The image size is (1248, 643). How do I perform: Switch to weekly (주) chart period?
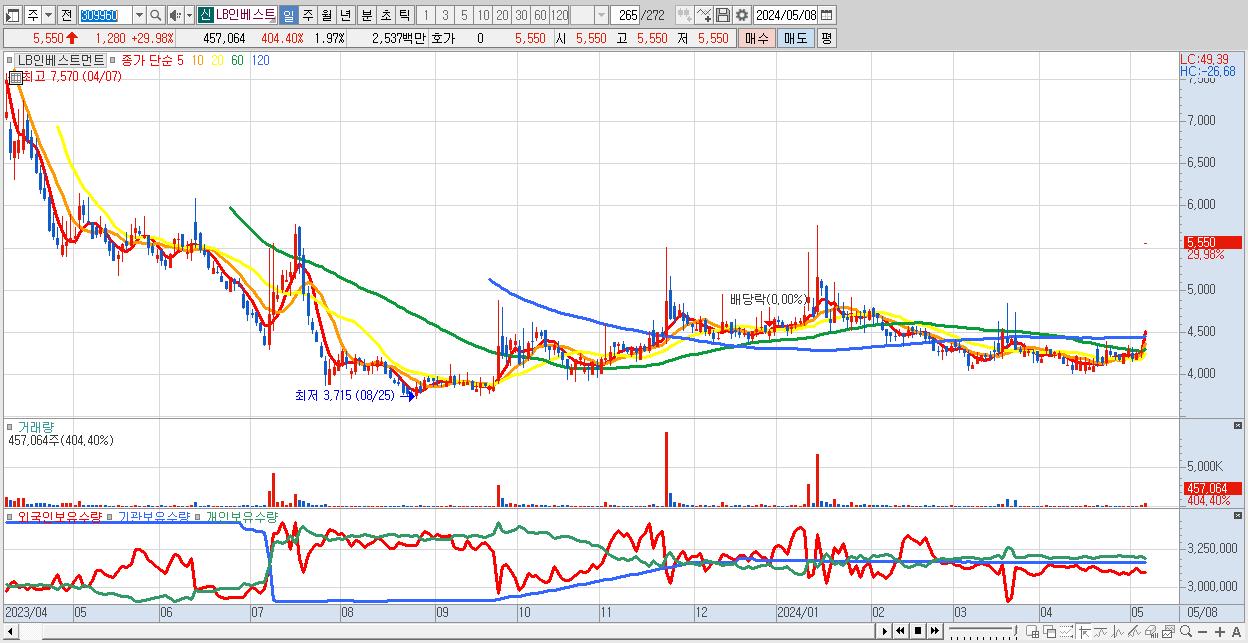pos(307,15)
